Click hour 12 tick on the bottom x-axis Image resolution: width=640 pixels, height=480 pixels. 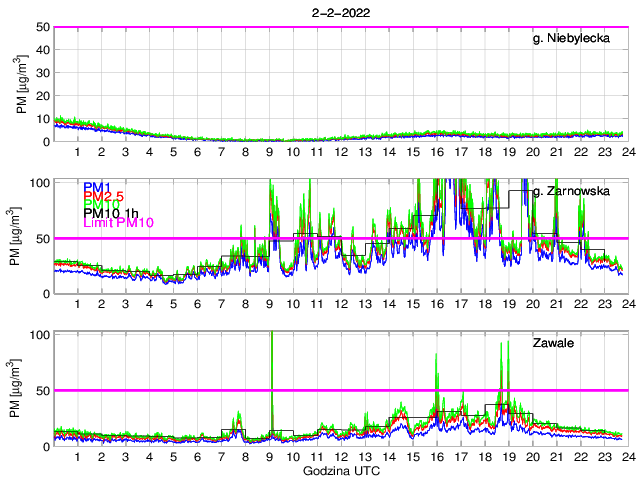click(340, 457)
